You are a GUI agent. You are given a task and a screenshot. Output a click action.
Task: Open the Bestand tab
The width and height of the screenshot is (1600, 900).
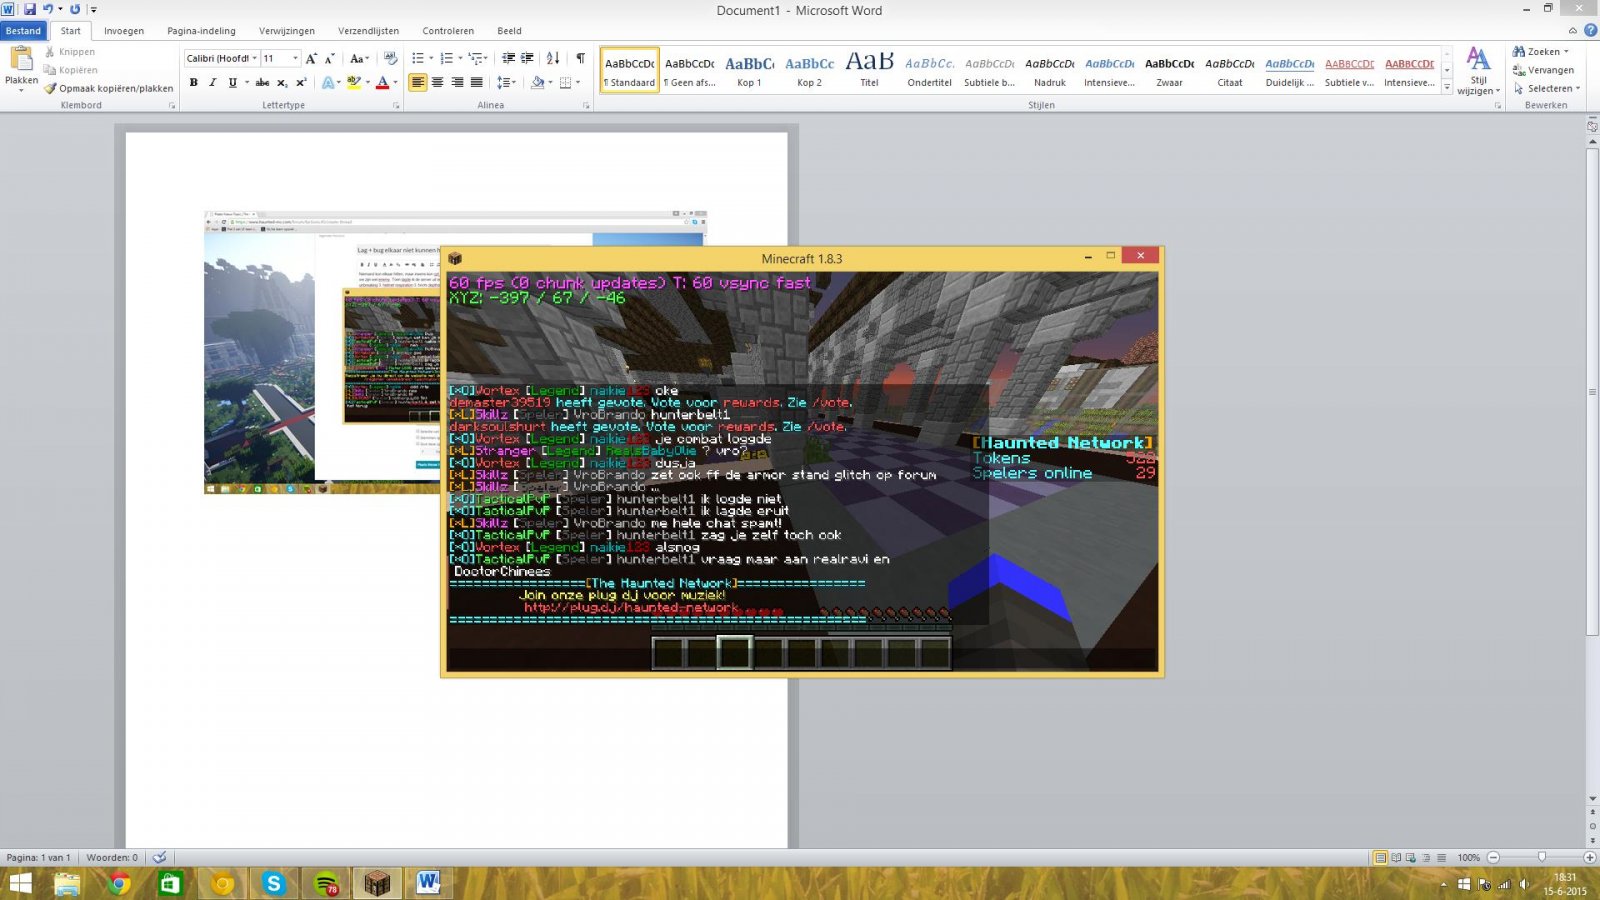pyautogui.click(x=23, y=31)
